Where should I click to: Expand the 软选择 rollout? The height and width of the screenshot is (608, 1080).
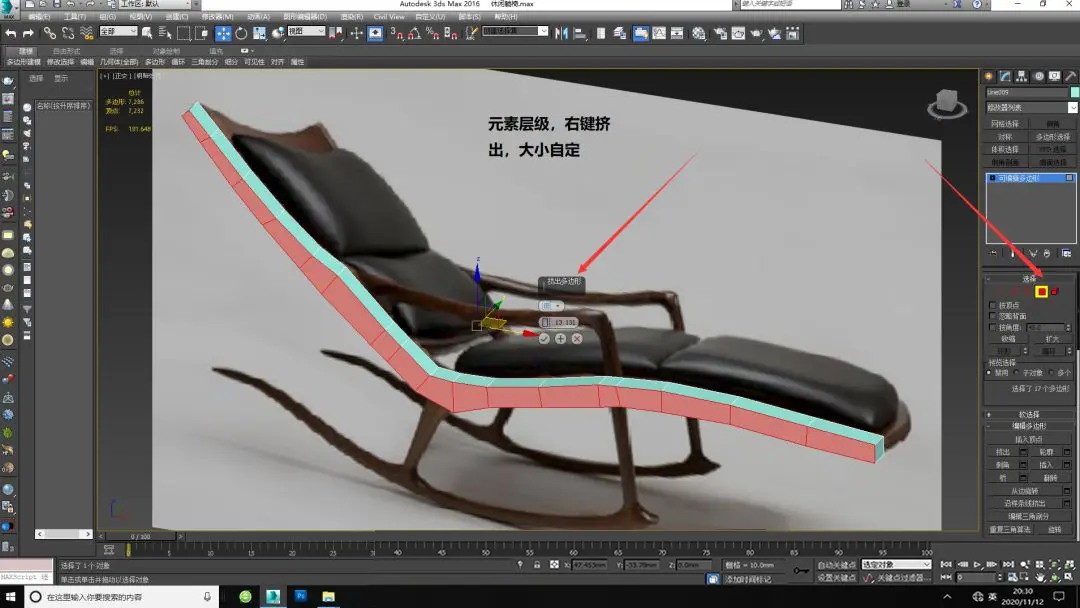click(x=1030, y=415)
